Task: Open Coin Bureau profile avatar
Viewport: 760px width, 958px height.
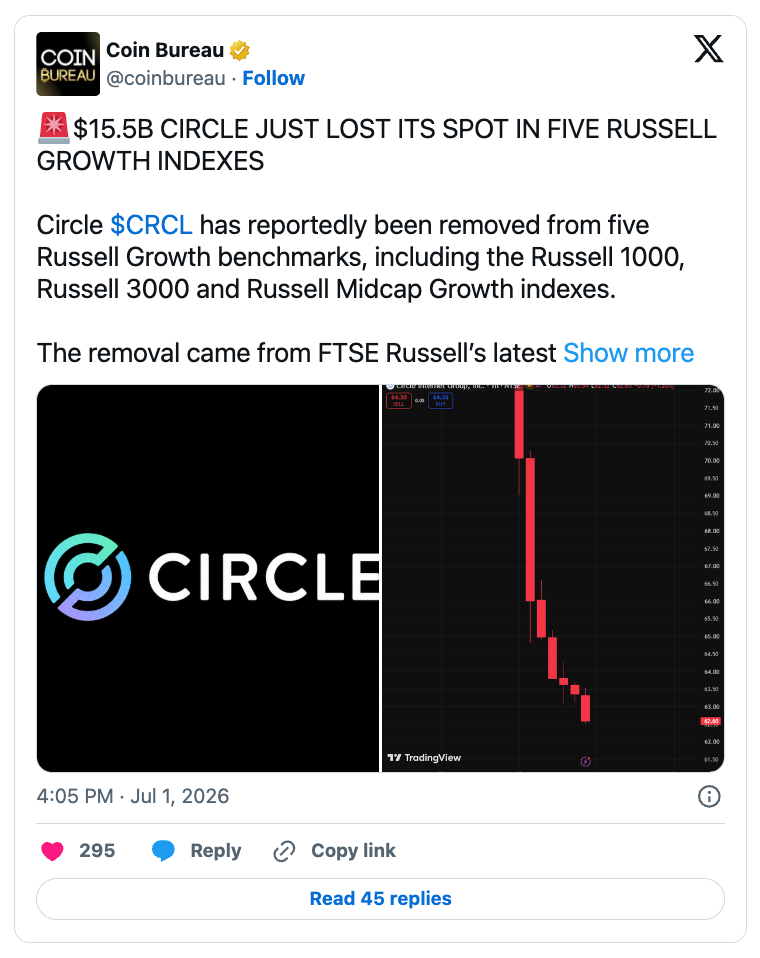Action: 68,64
